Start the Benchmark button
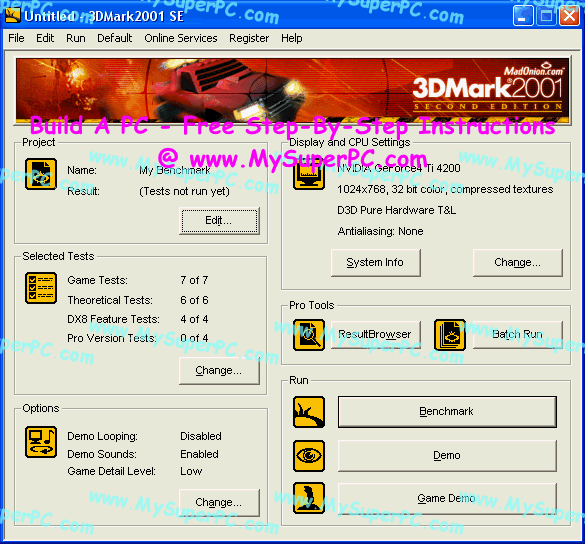585x544 pixels. (x=447, y=412)
